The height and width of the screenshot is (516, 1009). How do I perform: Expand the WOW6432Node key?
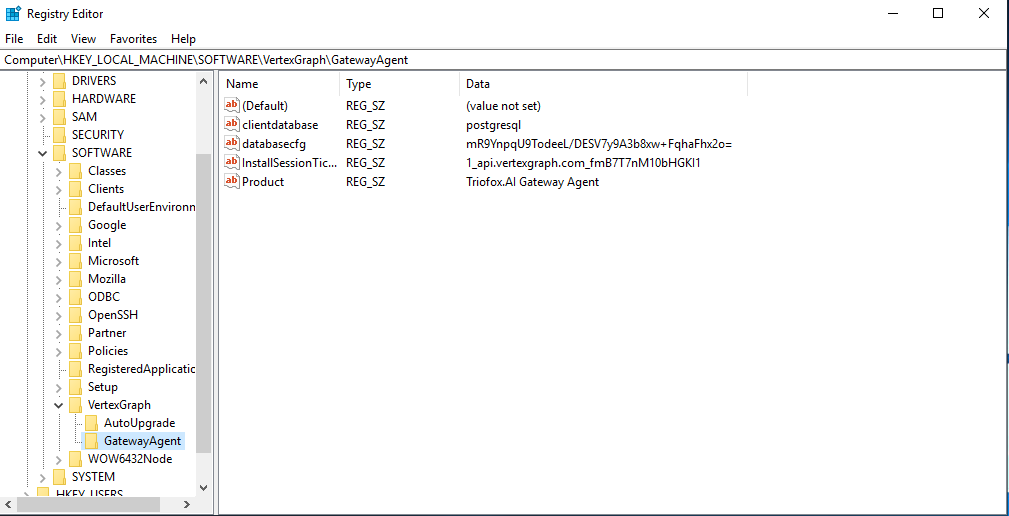coord(59,459)
